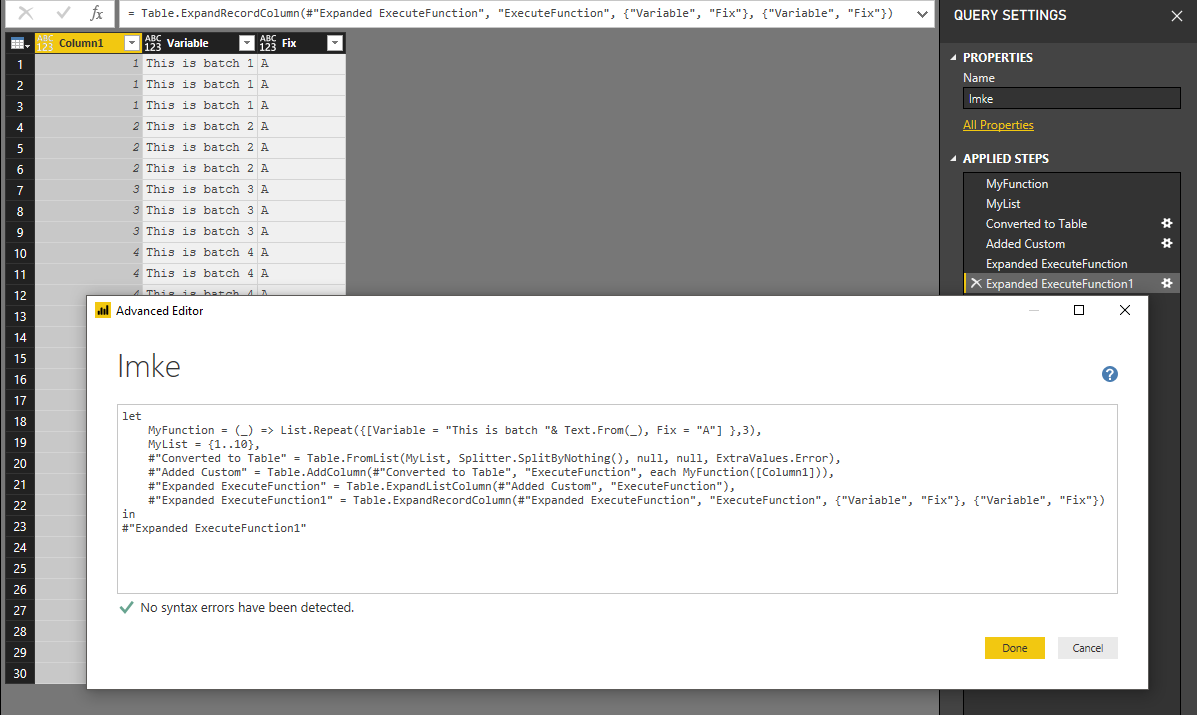This screenshot has width=1197, height=715.
Task: Click cell 'This is batch 3' in row 8
Action: tap(199, 211)
